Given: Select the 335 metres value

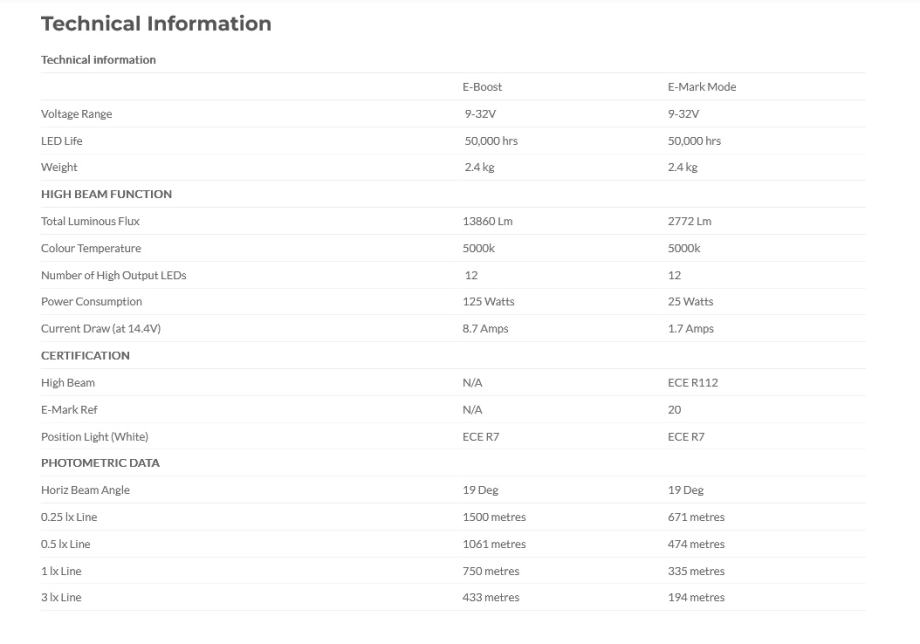Looking at the screenshot, I should [696, 571].
